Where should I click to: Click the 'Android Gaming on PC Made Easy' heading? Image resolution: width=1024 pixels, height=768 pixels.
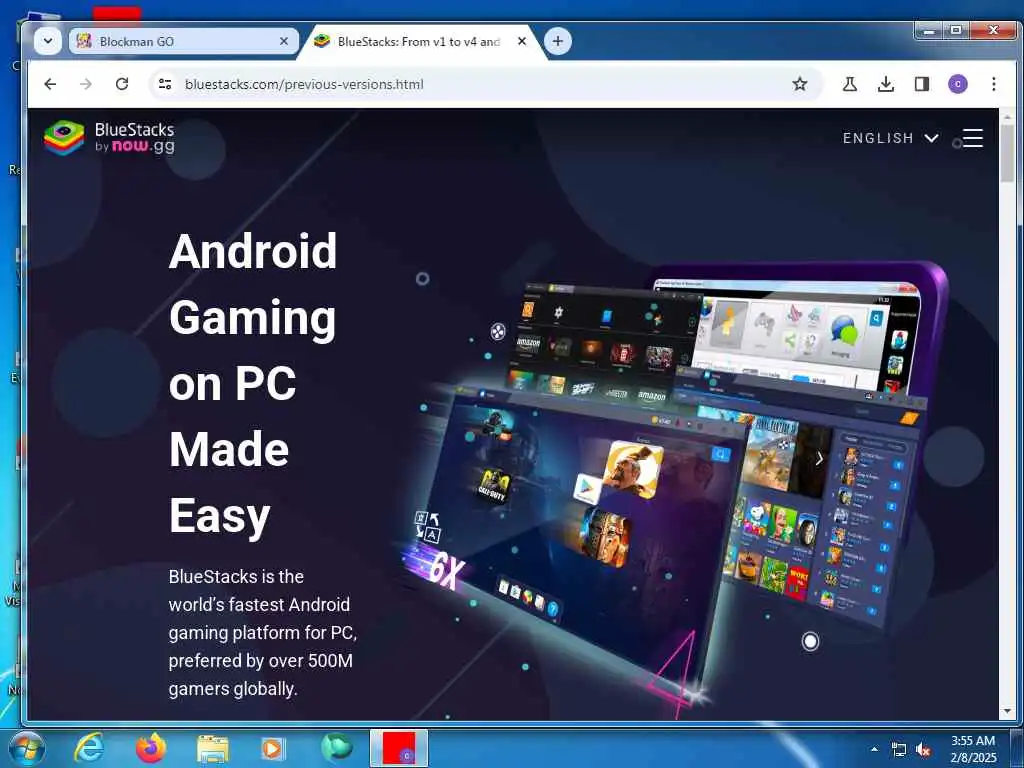point(253,383)
